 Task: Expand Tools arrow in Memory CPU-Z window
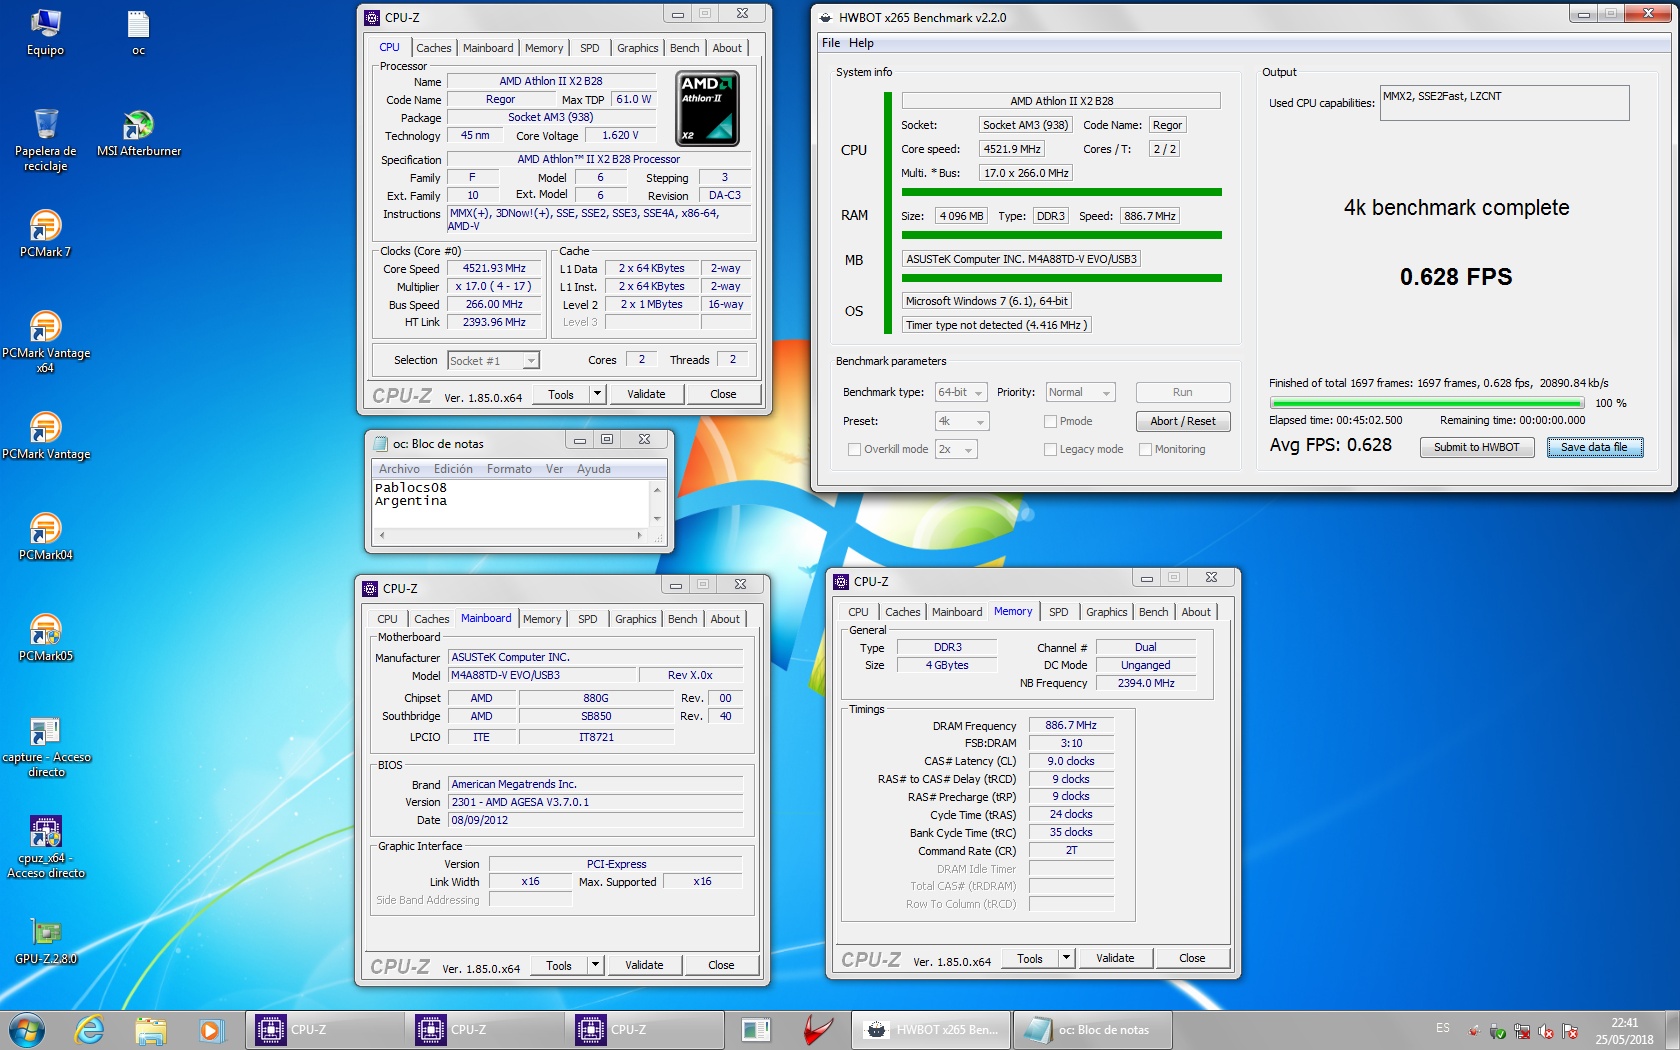(1066, 958)
